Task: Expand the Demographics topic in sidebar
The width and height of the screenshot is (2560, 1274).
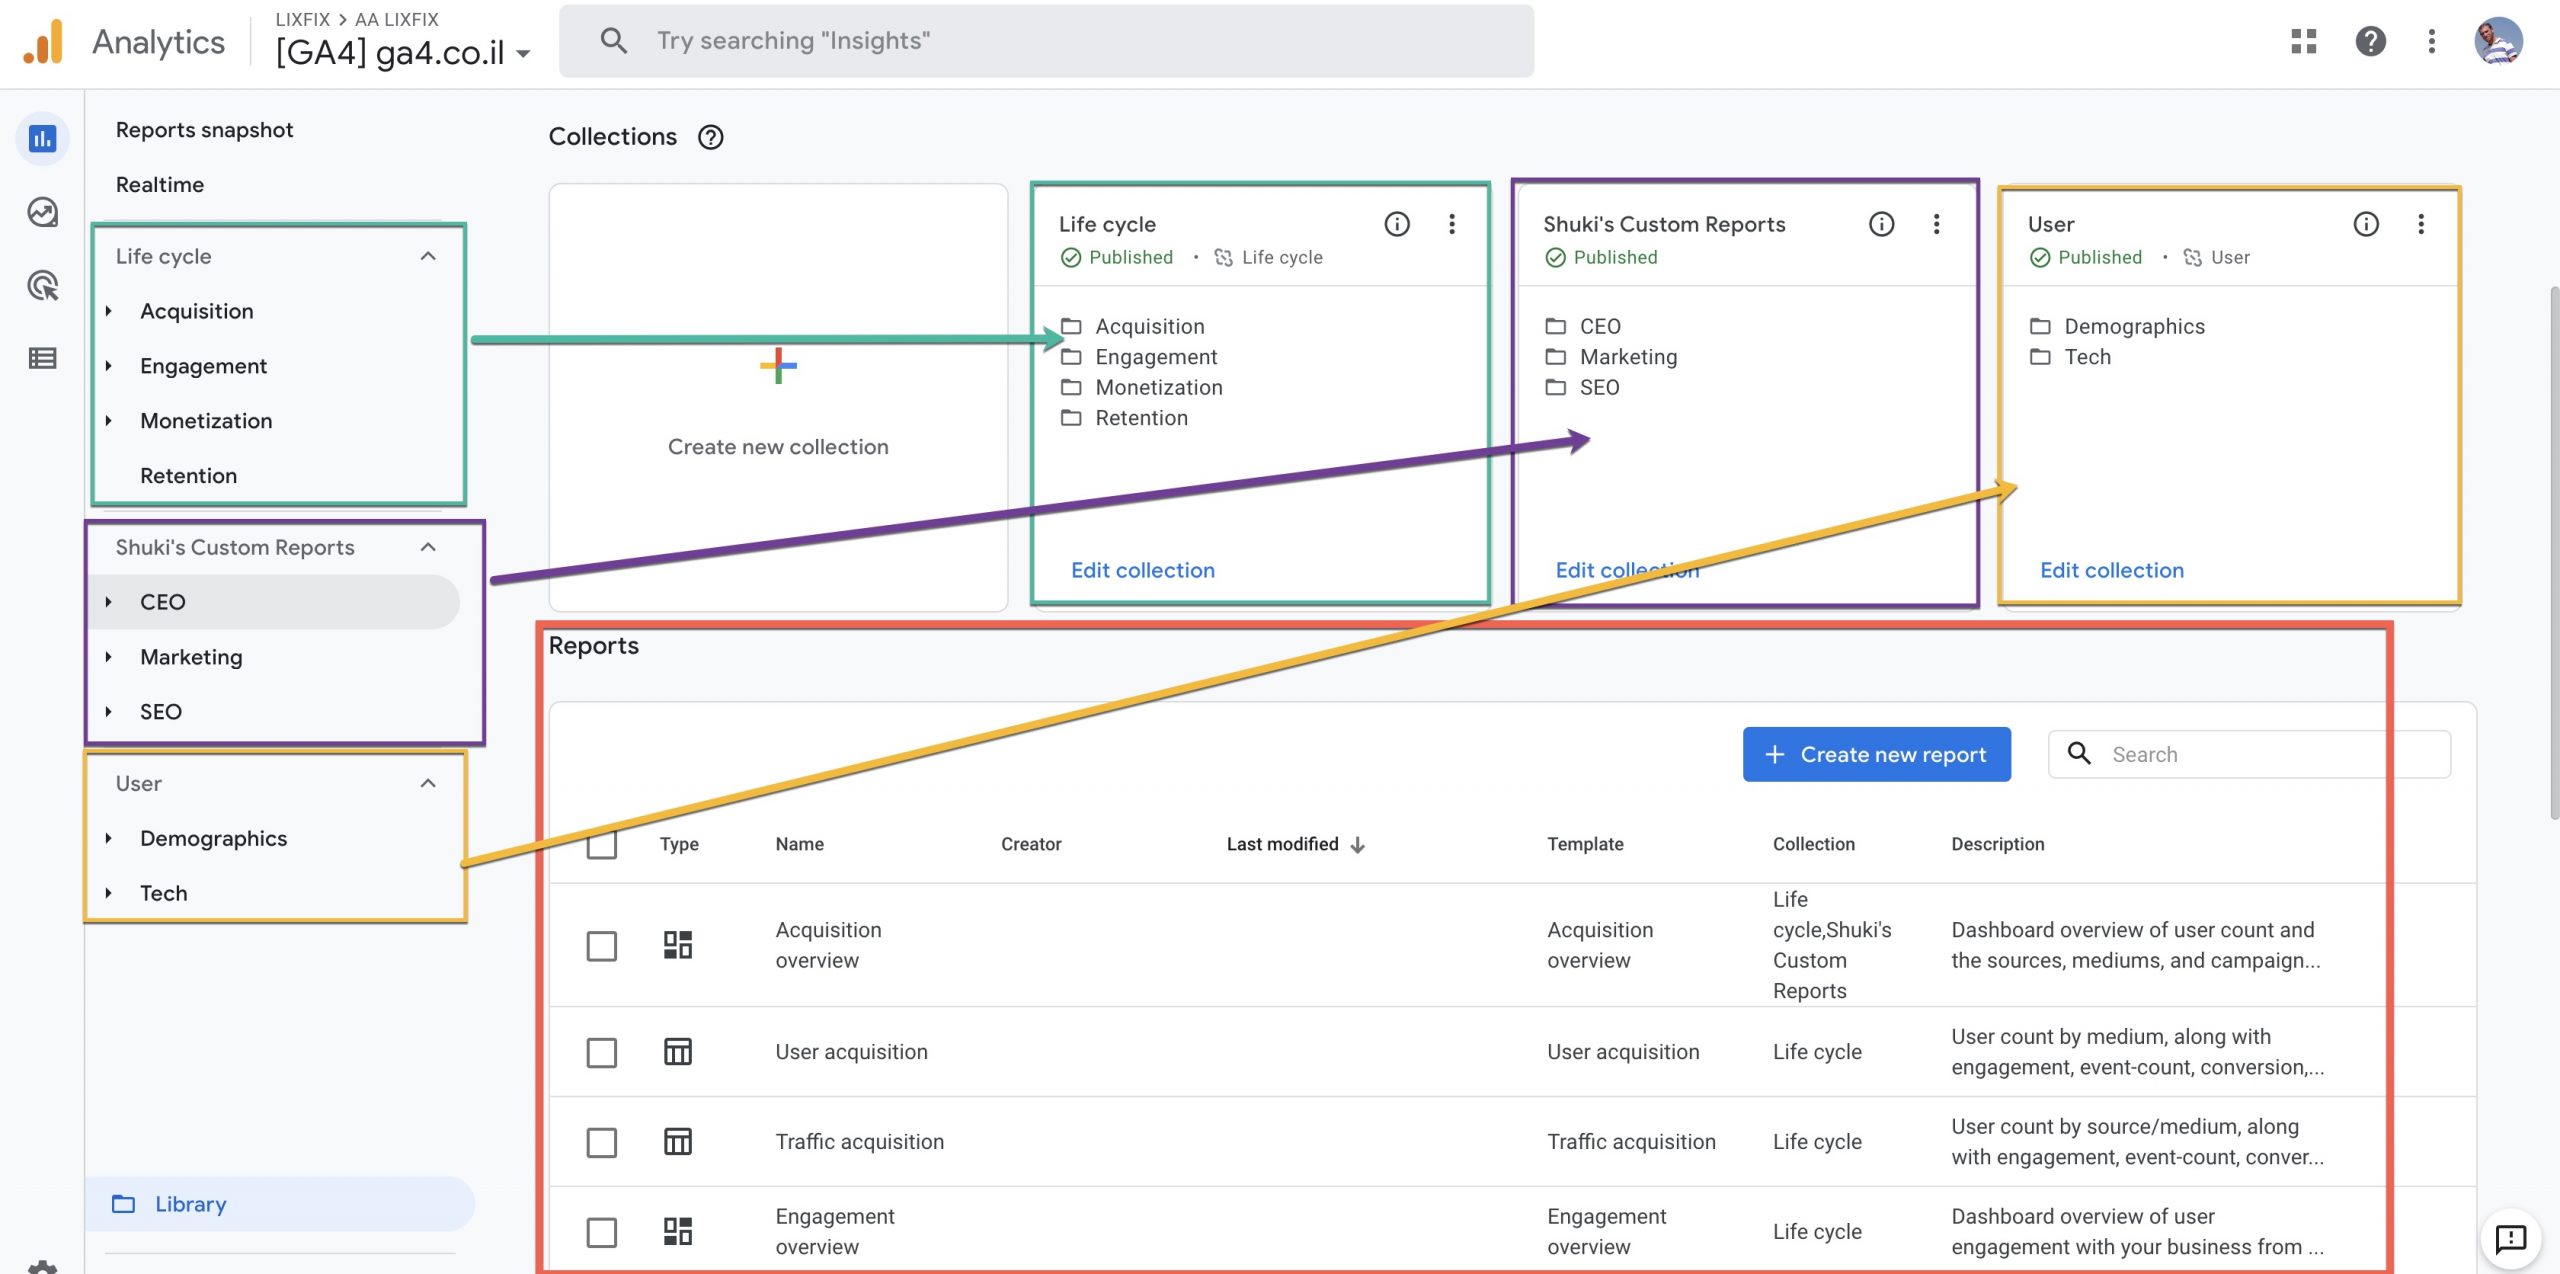Action: [108, 838]
